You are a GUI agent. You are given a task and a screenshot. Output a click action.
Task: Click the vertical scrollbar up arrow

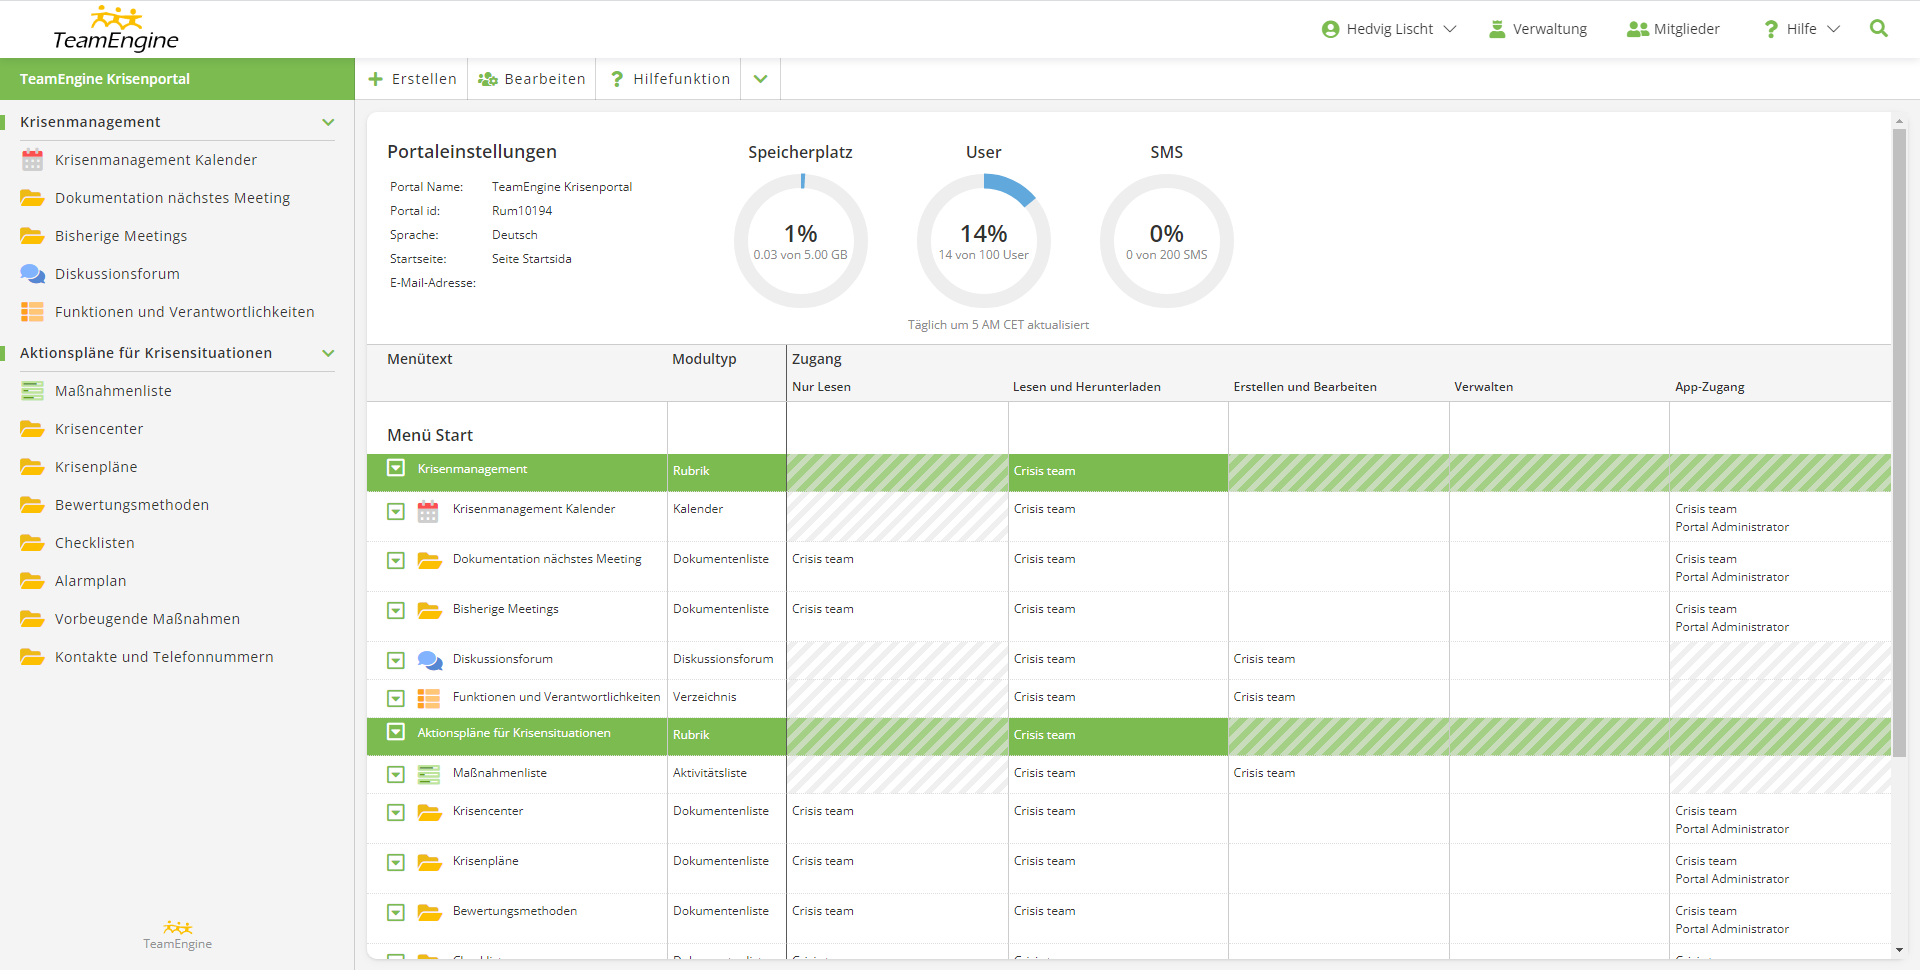click(x=1899, y=121)
